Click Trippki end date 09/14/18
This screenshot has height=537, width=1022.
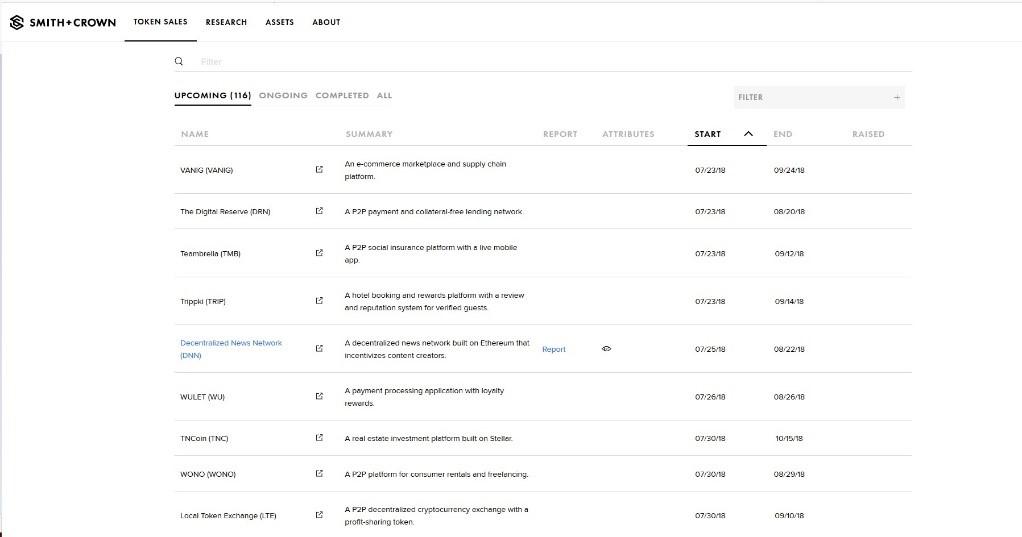coord(789,302)
